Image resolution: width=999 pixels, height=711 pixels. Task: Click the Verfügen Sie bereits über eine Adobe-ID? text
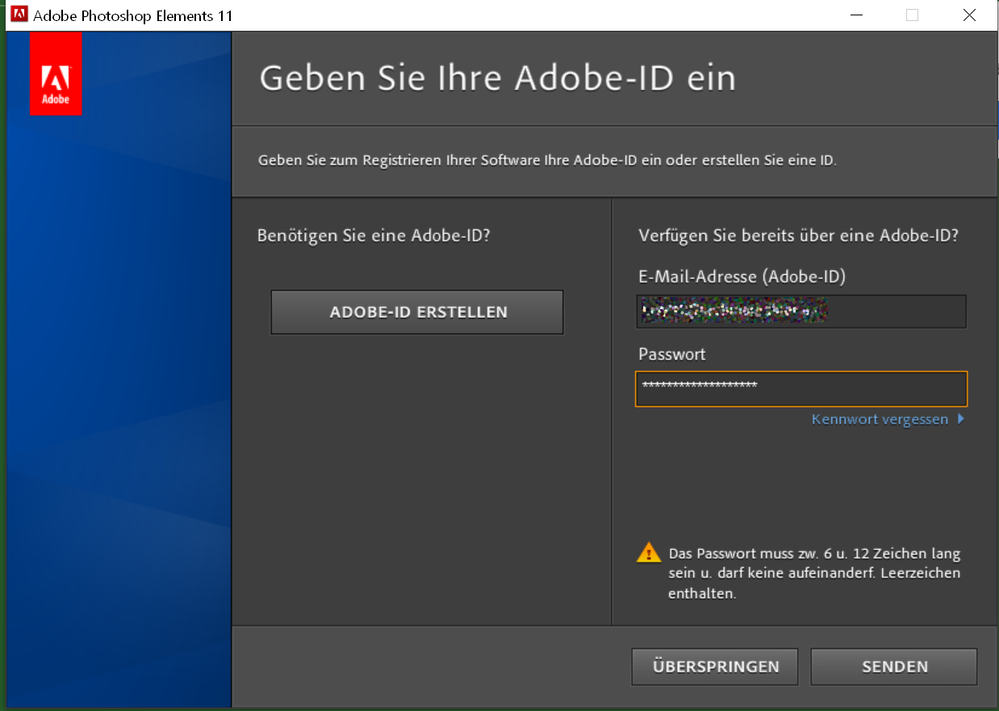coord(798,236)
